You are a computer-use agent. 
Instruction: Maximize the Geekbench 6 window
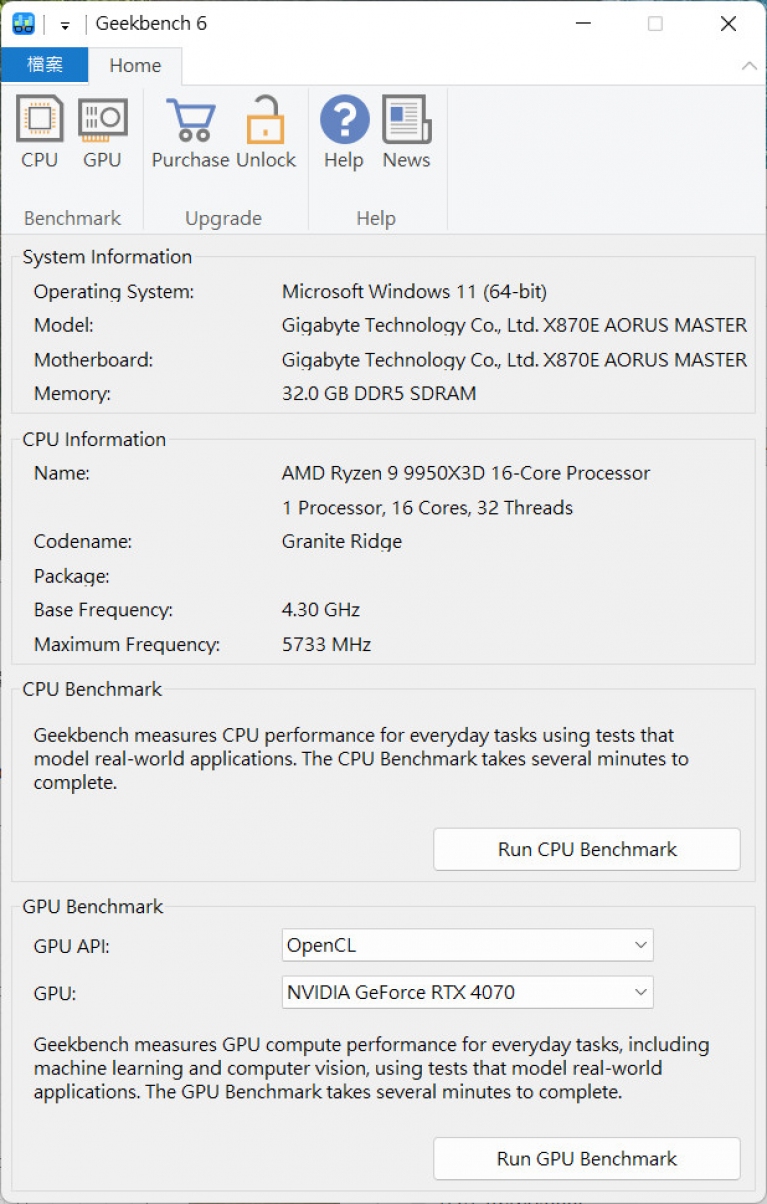pyautogui.click(x=655, y=24)
